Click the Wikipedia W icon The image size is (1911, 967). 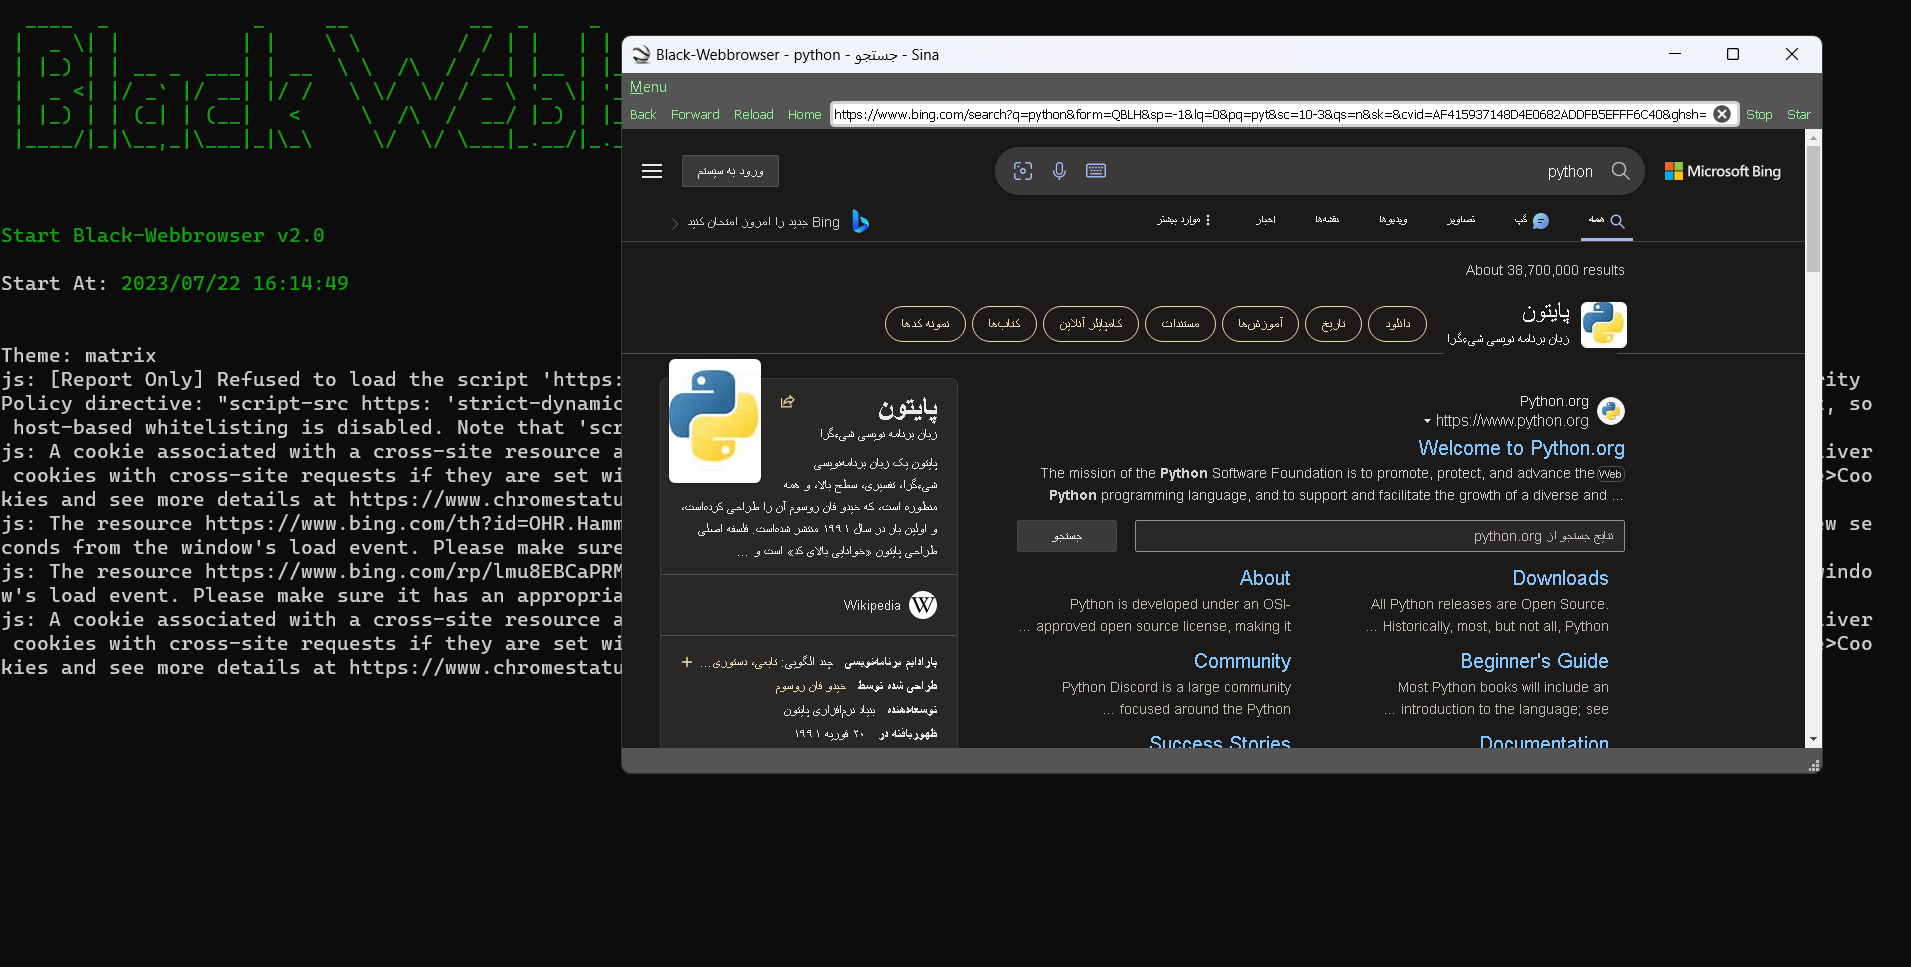[x=923, y=605]
